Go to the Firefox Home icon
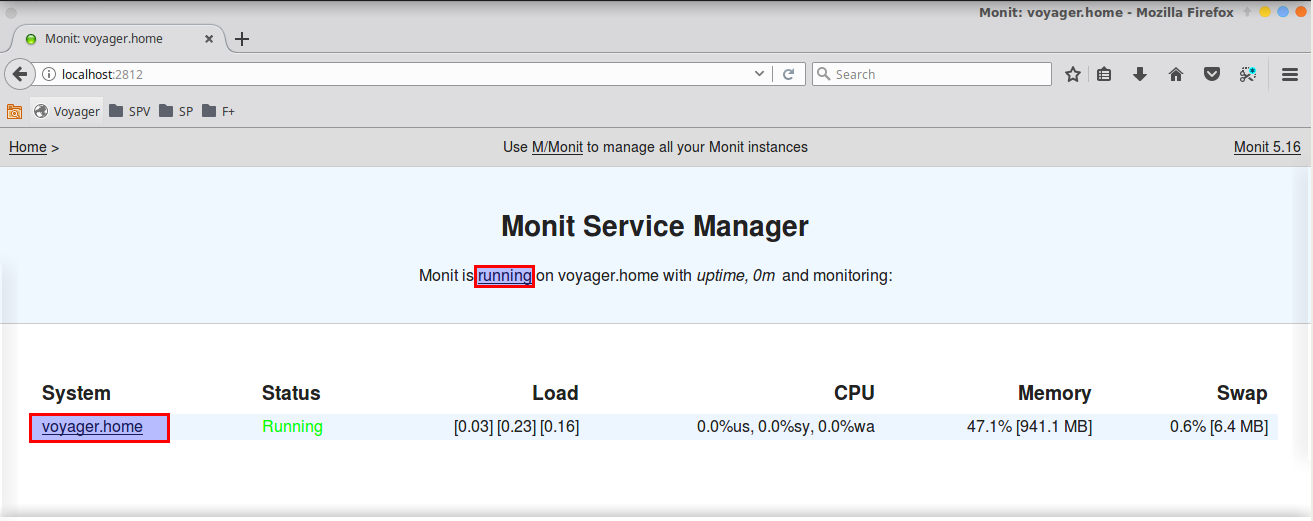Viewport: 1313px width, 521px height. tap(1176, 74)
